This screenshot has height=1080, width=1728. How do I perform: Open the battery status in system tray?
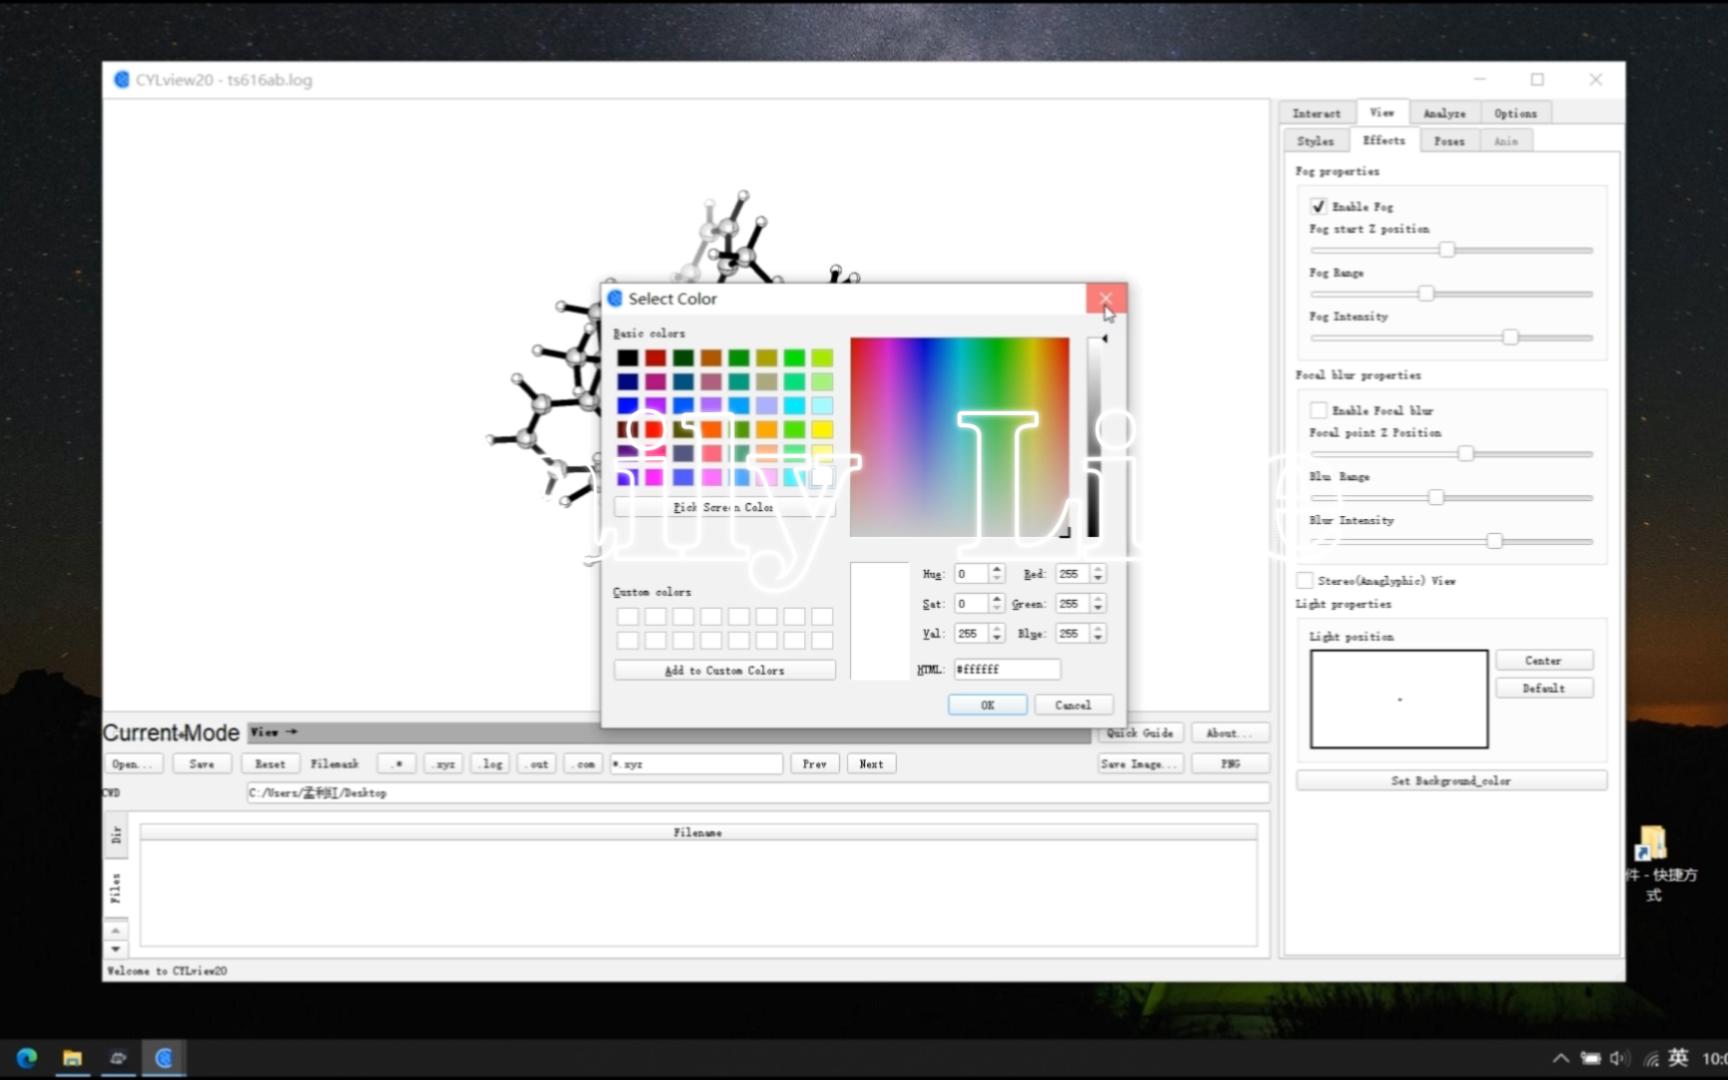tap(1590, 1058)
